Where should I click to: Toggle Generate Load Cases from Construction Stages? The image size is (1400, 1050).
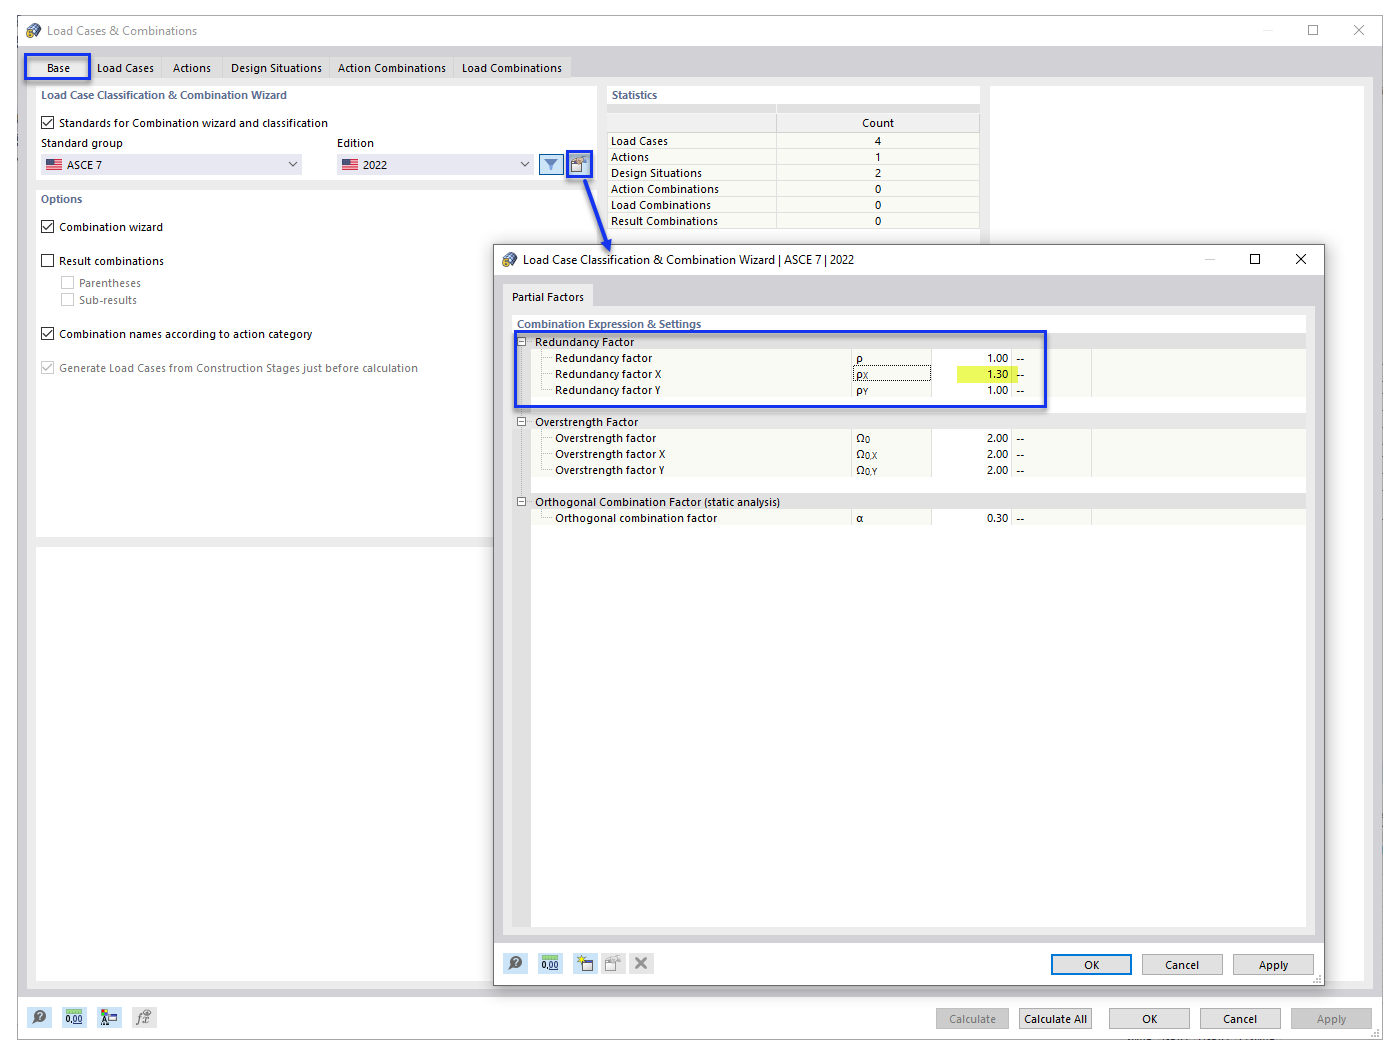coord(47,368)
